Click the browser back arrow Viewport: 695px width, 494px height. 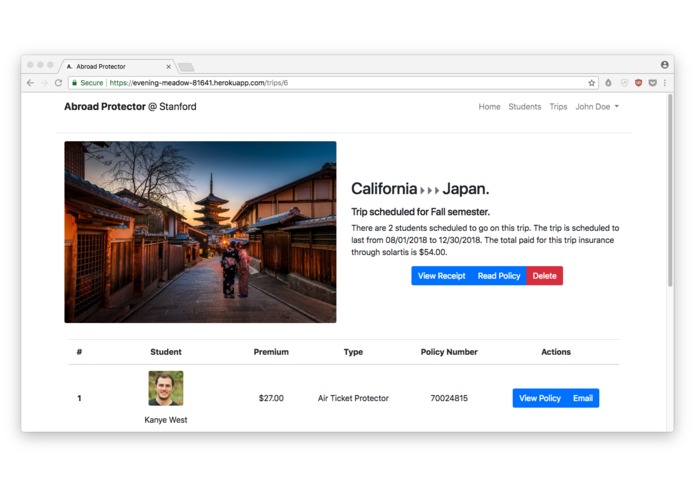[x=30, y=83]
